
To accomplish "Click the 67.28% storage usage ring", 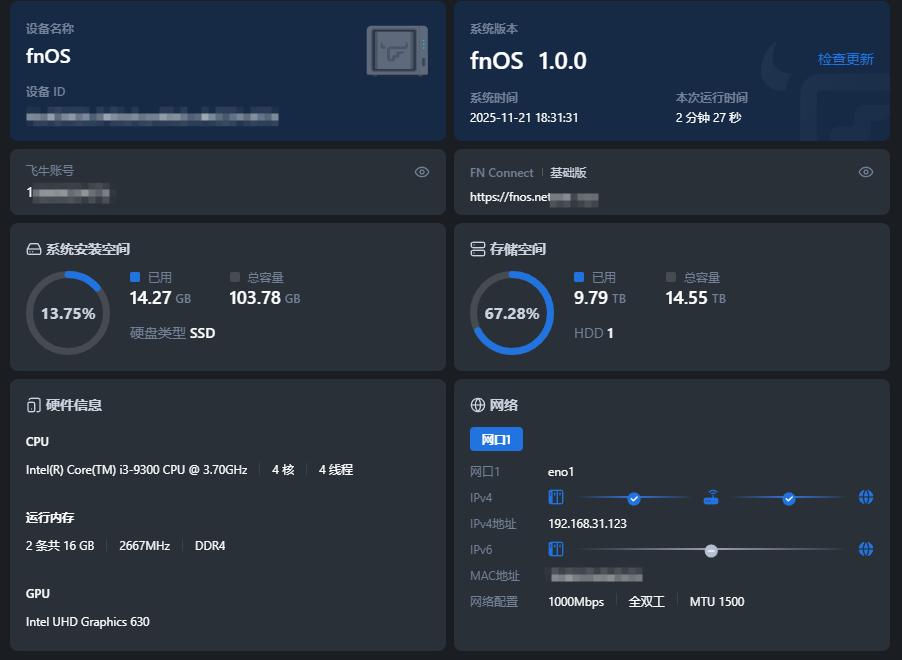I will point(512,313).
